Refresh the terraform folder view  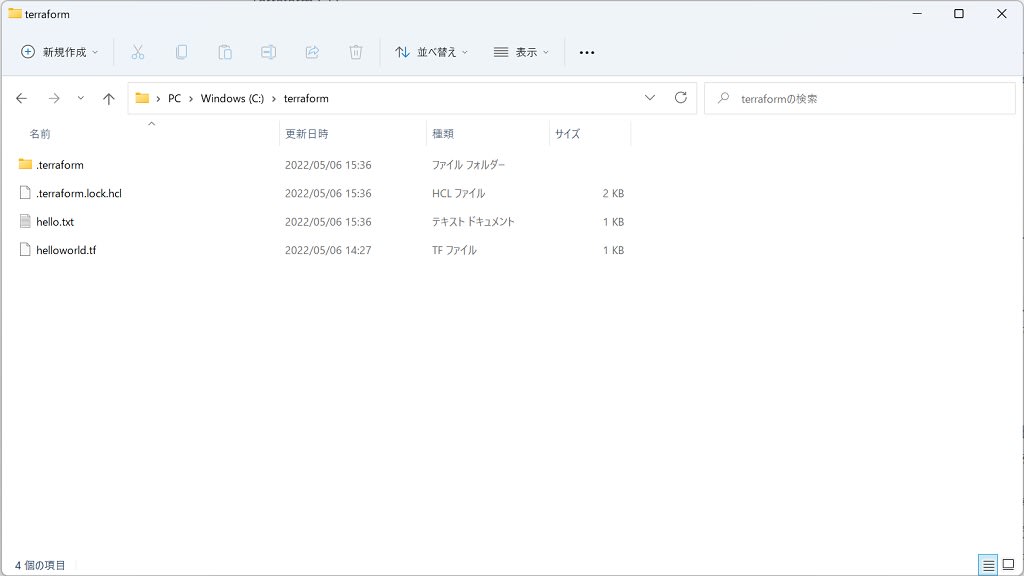(680, 98)
